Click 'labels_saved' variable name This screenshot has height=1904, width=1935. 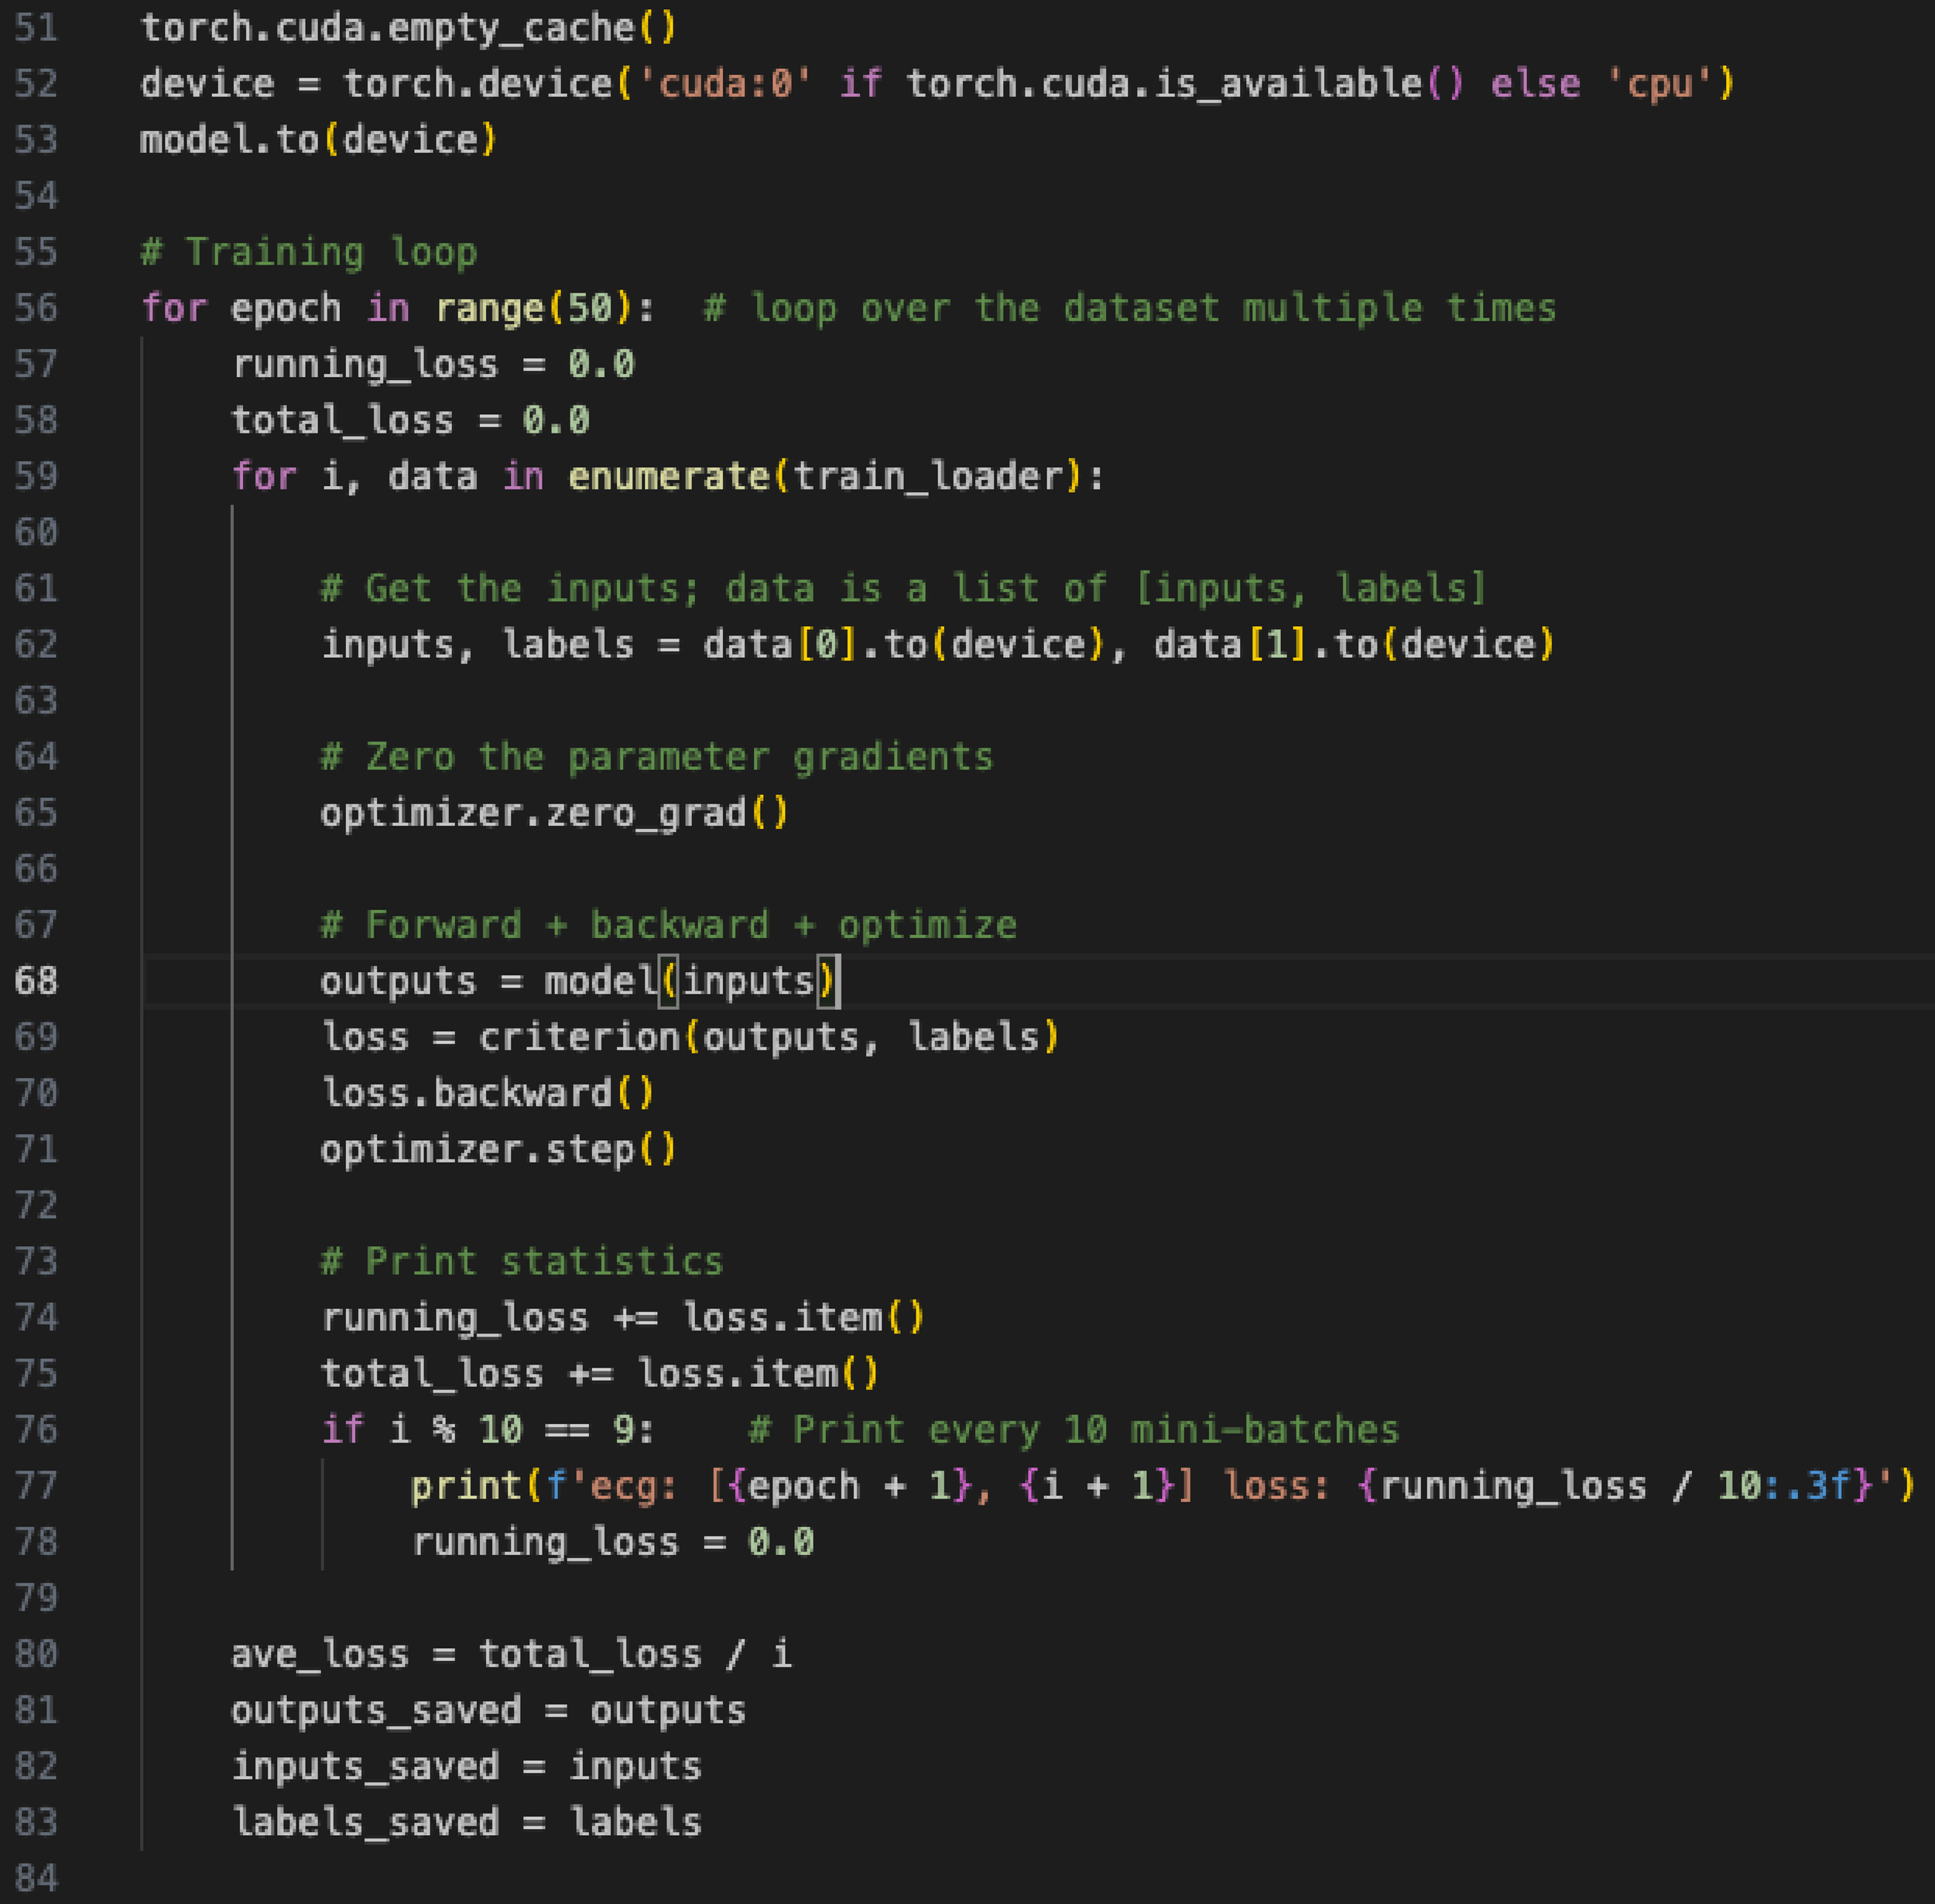click(365, 1822)
